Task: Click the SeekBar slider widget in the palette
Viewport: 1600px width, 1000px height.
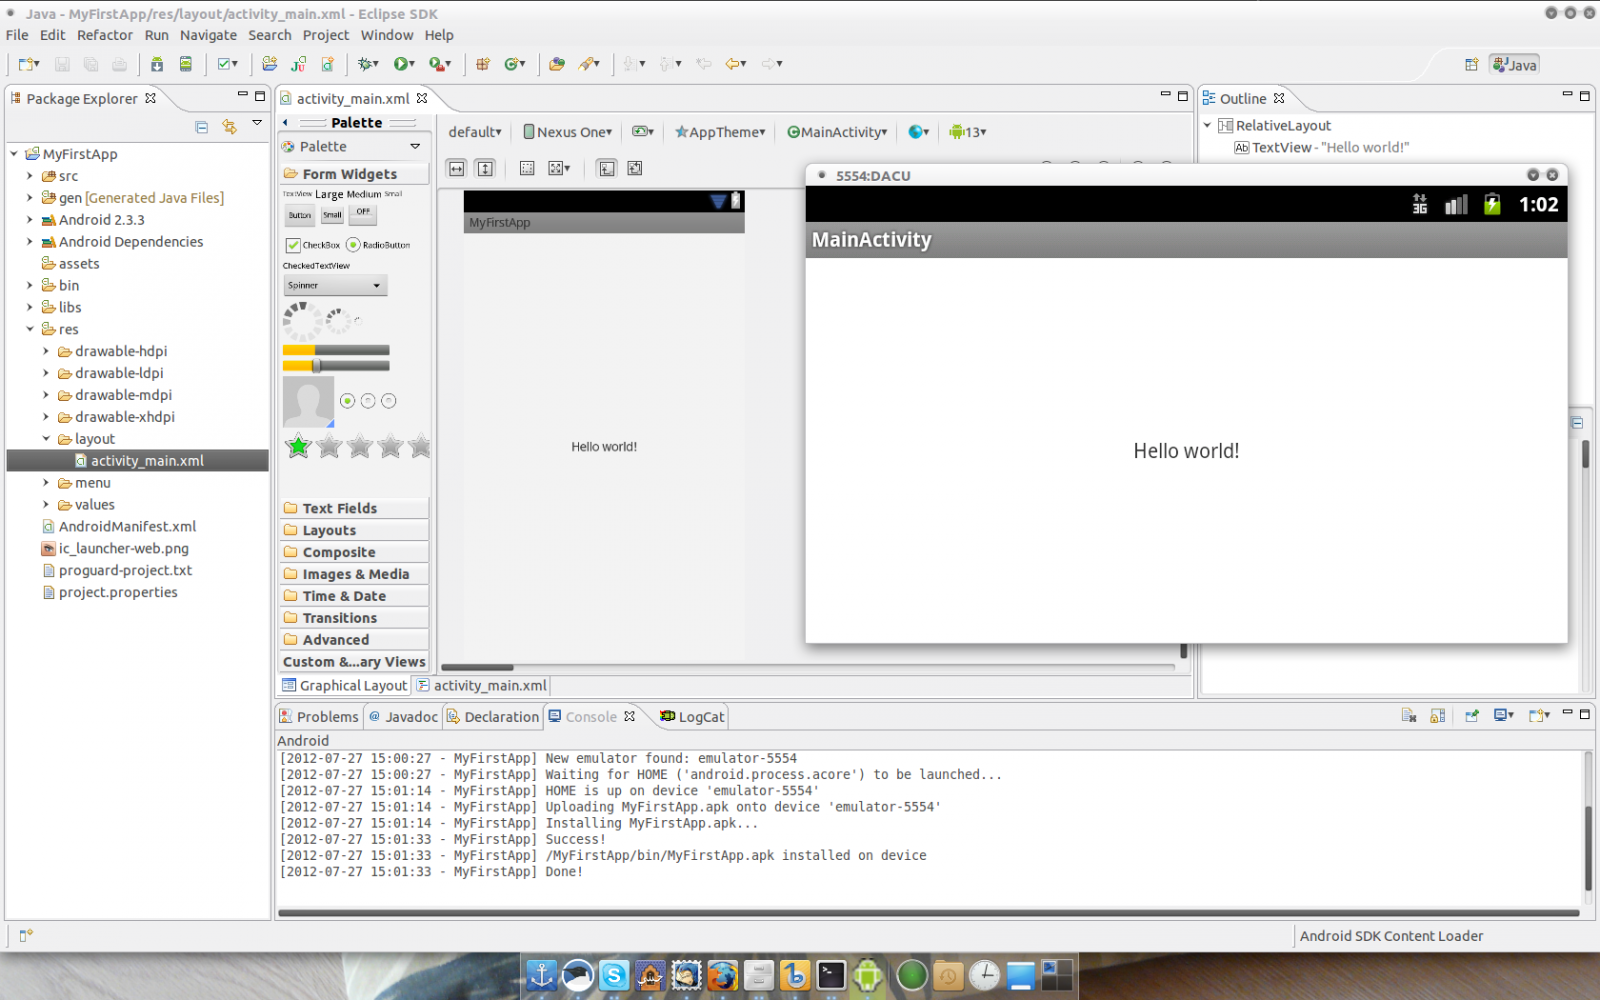Action: [x=336, y=366]
